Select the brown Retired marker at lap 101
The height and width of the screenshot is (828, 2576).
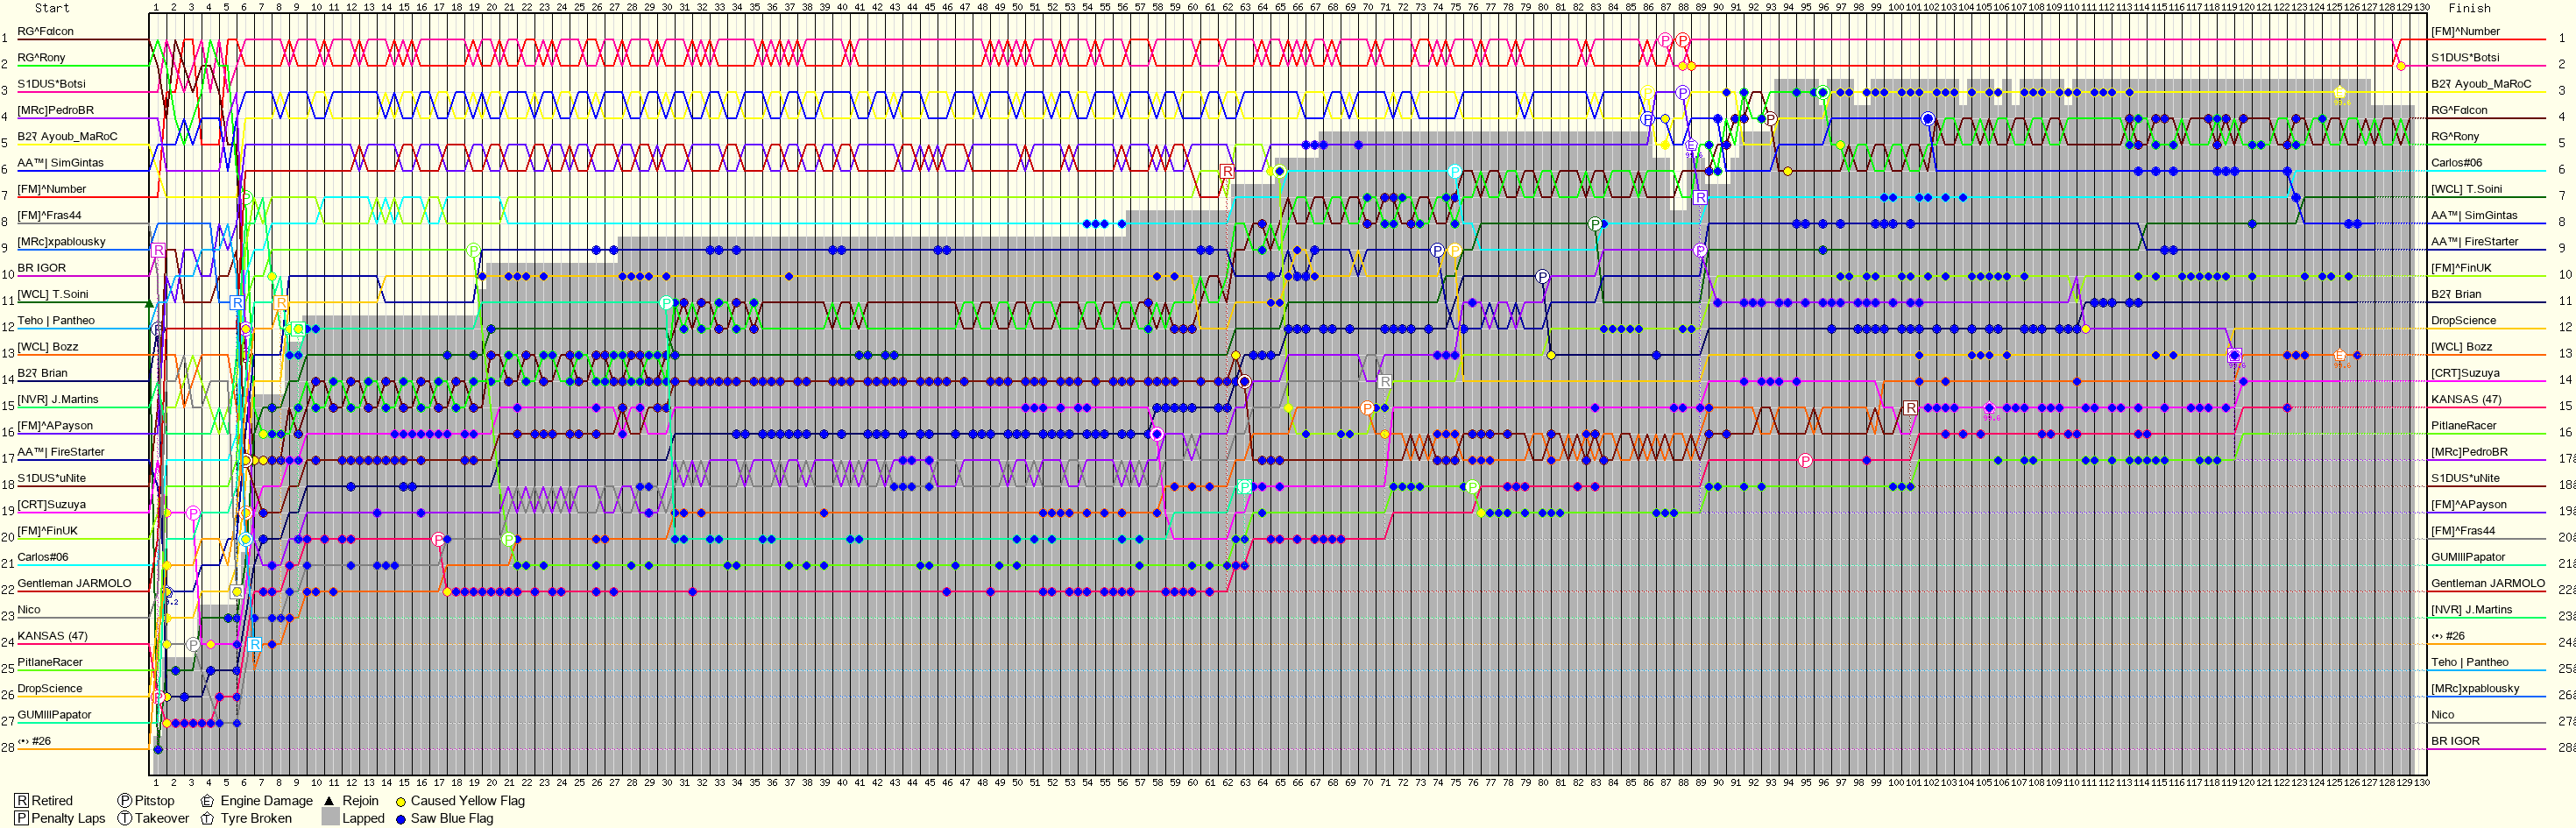1910,408
